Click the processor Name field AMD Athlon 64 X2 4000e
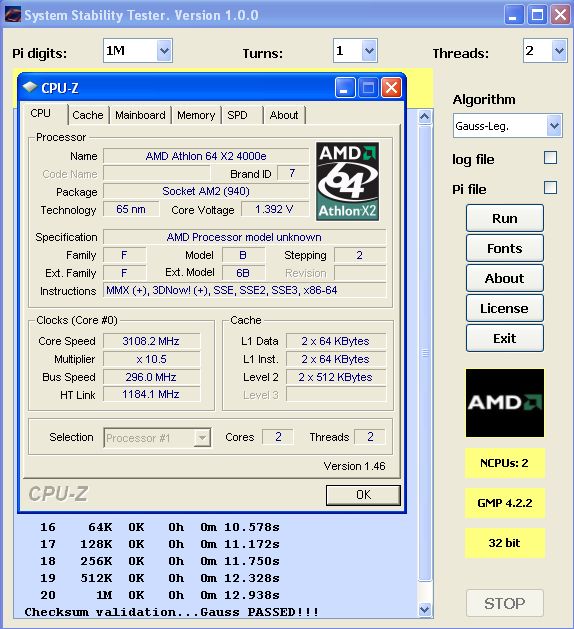This screenshot has height=629, width=574. (206, 156)
